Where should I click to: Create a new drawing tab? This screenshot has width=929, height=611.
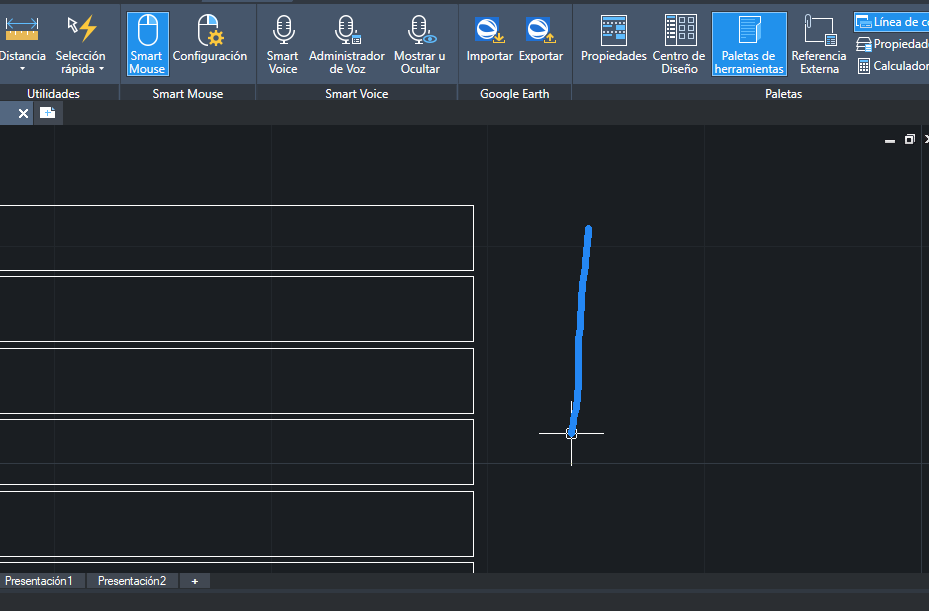[47, 113]
